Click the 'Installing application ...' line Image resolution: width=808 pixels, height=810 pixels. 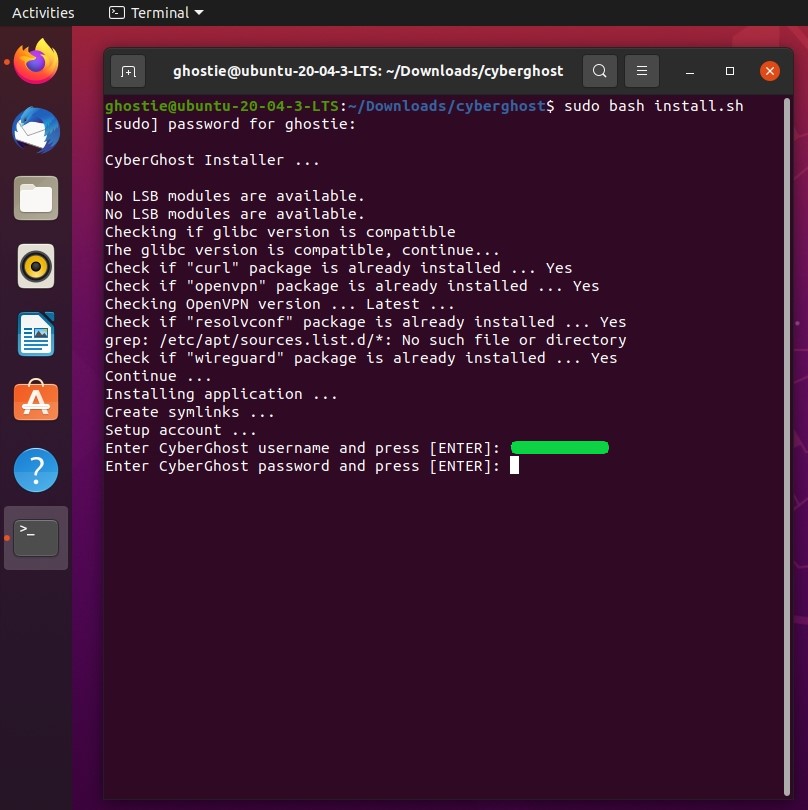(x=221, y=394)
